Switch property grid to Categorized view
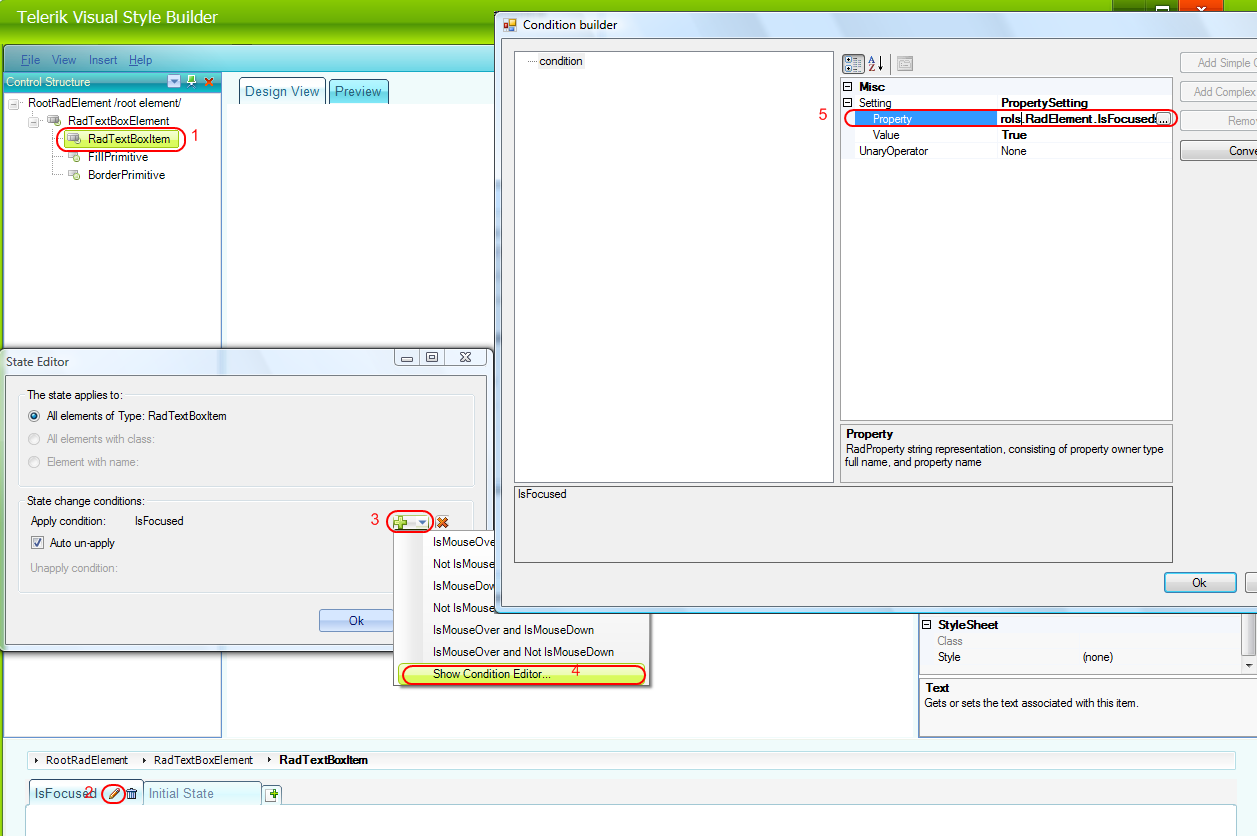 click(x=854, y=64)
